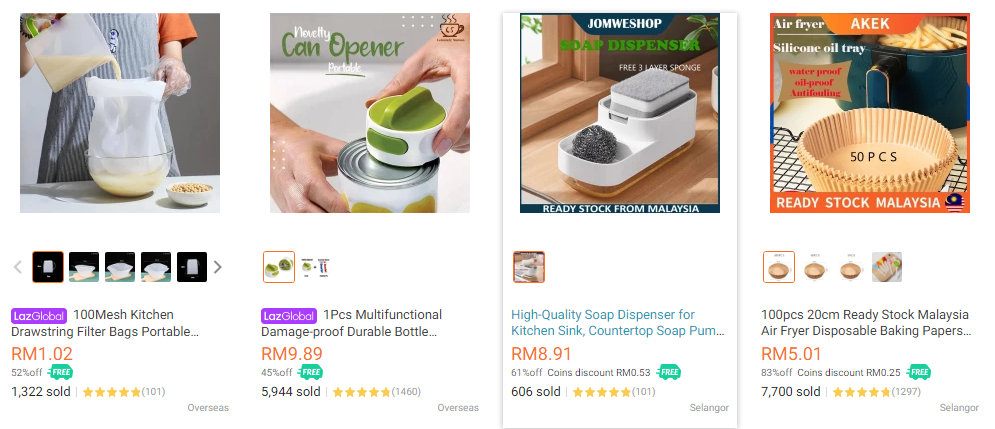Viewport: 995px width, 429px height.
Task: Click the LazGlobal badge on can opener listing
Action: coord(289,315)
